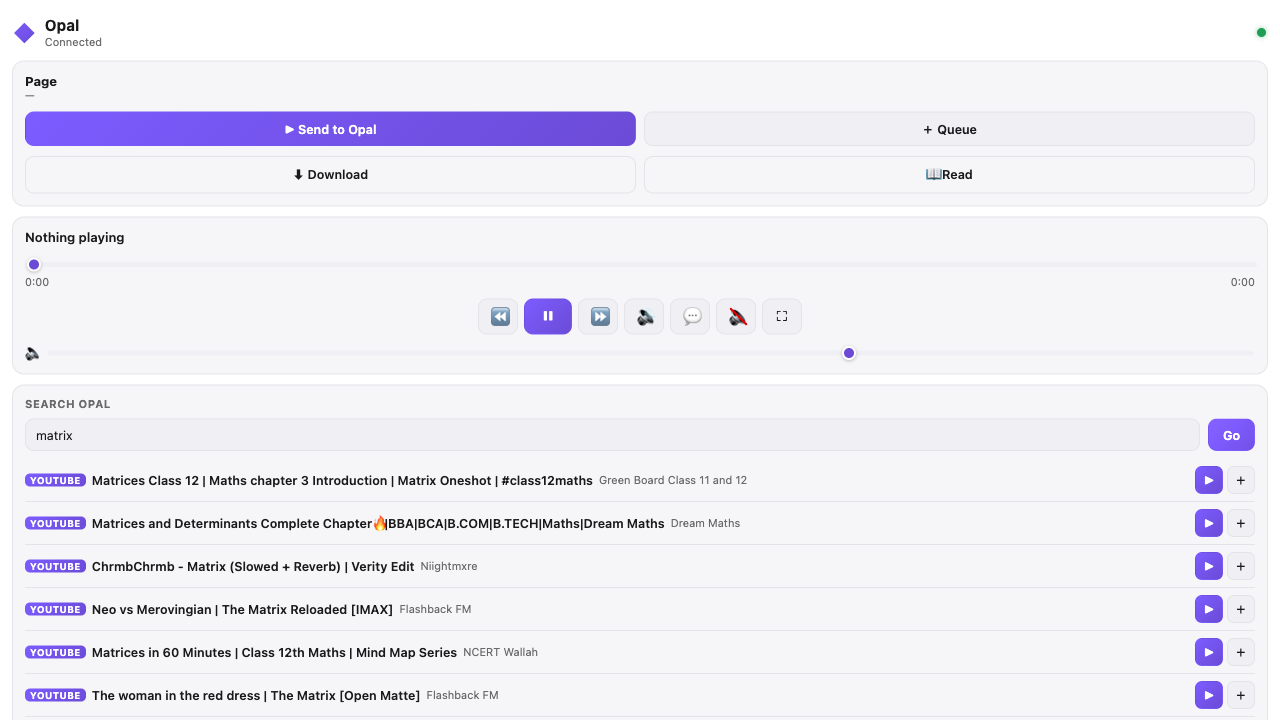Click the 'Nothing playing' status text

point(75,238)
